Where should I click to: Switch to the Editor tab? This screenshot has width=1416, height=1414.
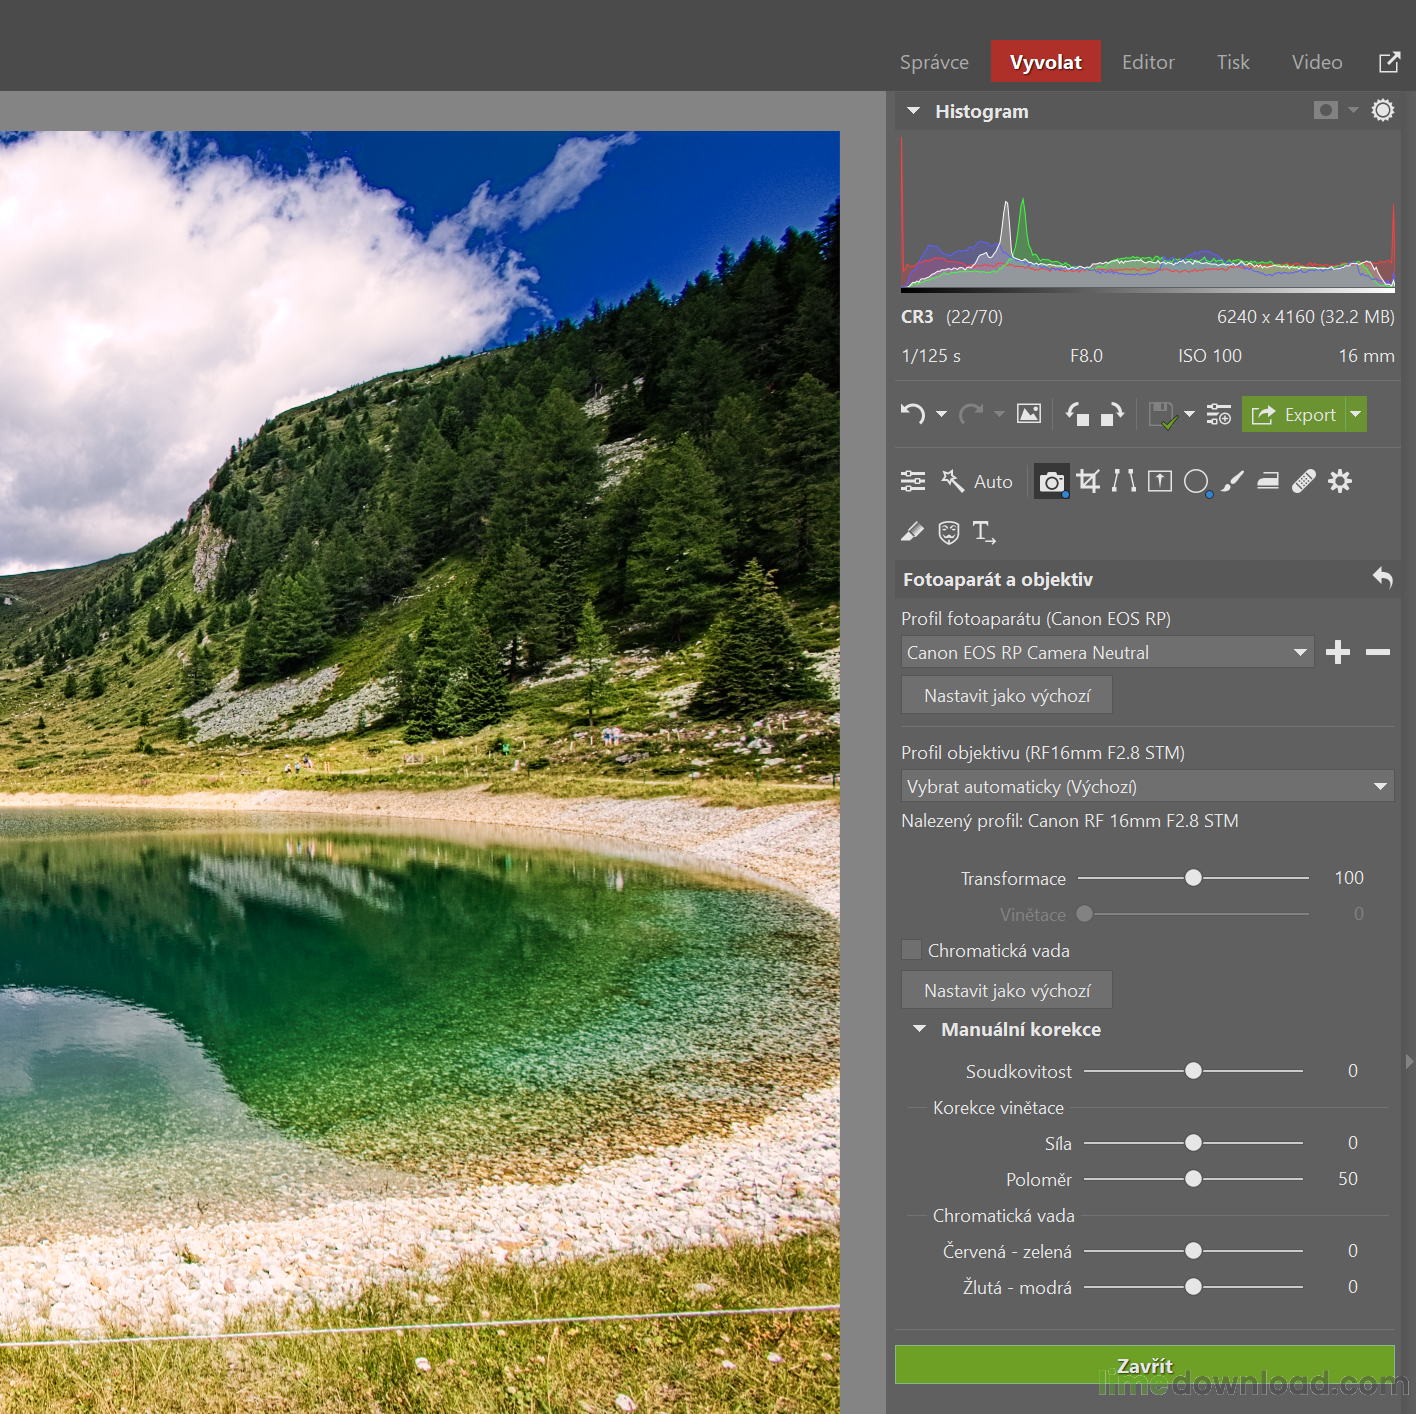[x=1147, y=62]
